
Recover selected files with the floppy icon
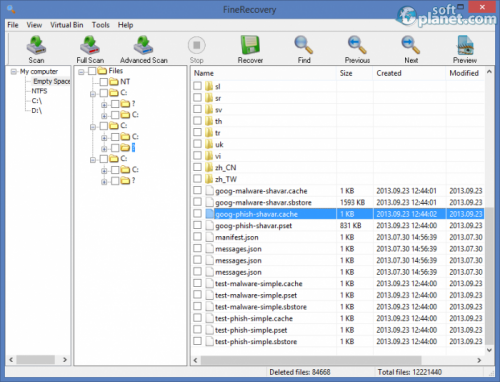point(250,49)
